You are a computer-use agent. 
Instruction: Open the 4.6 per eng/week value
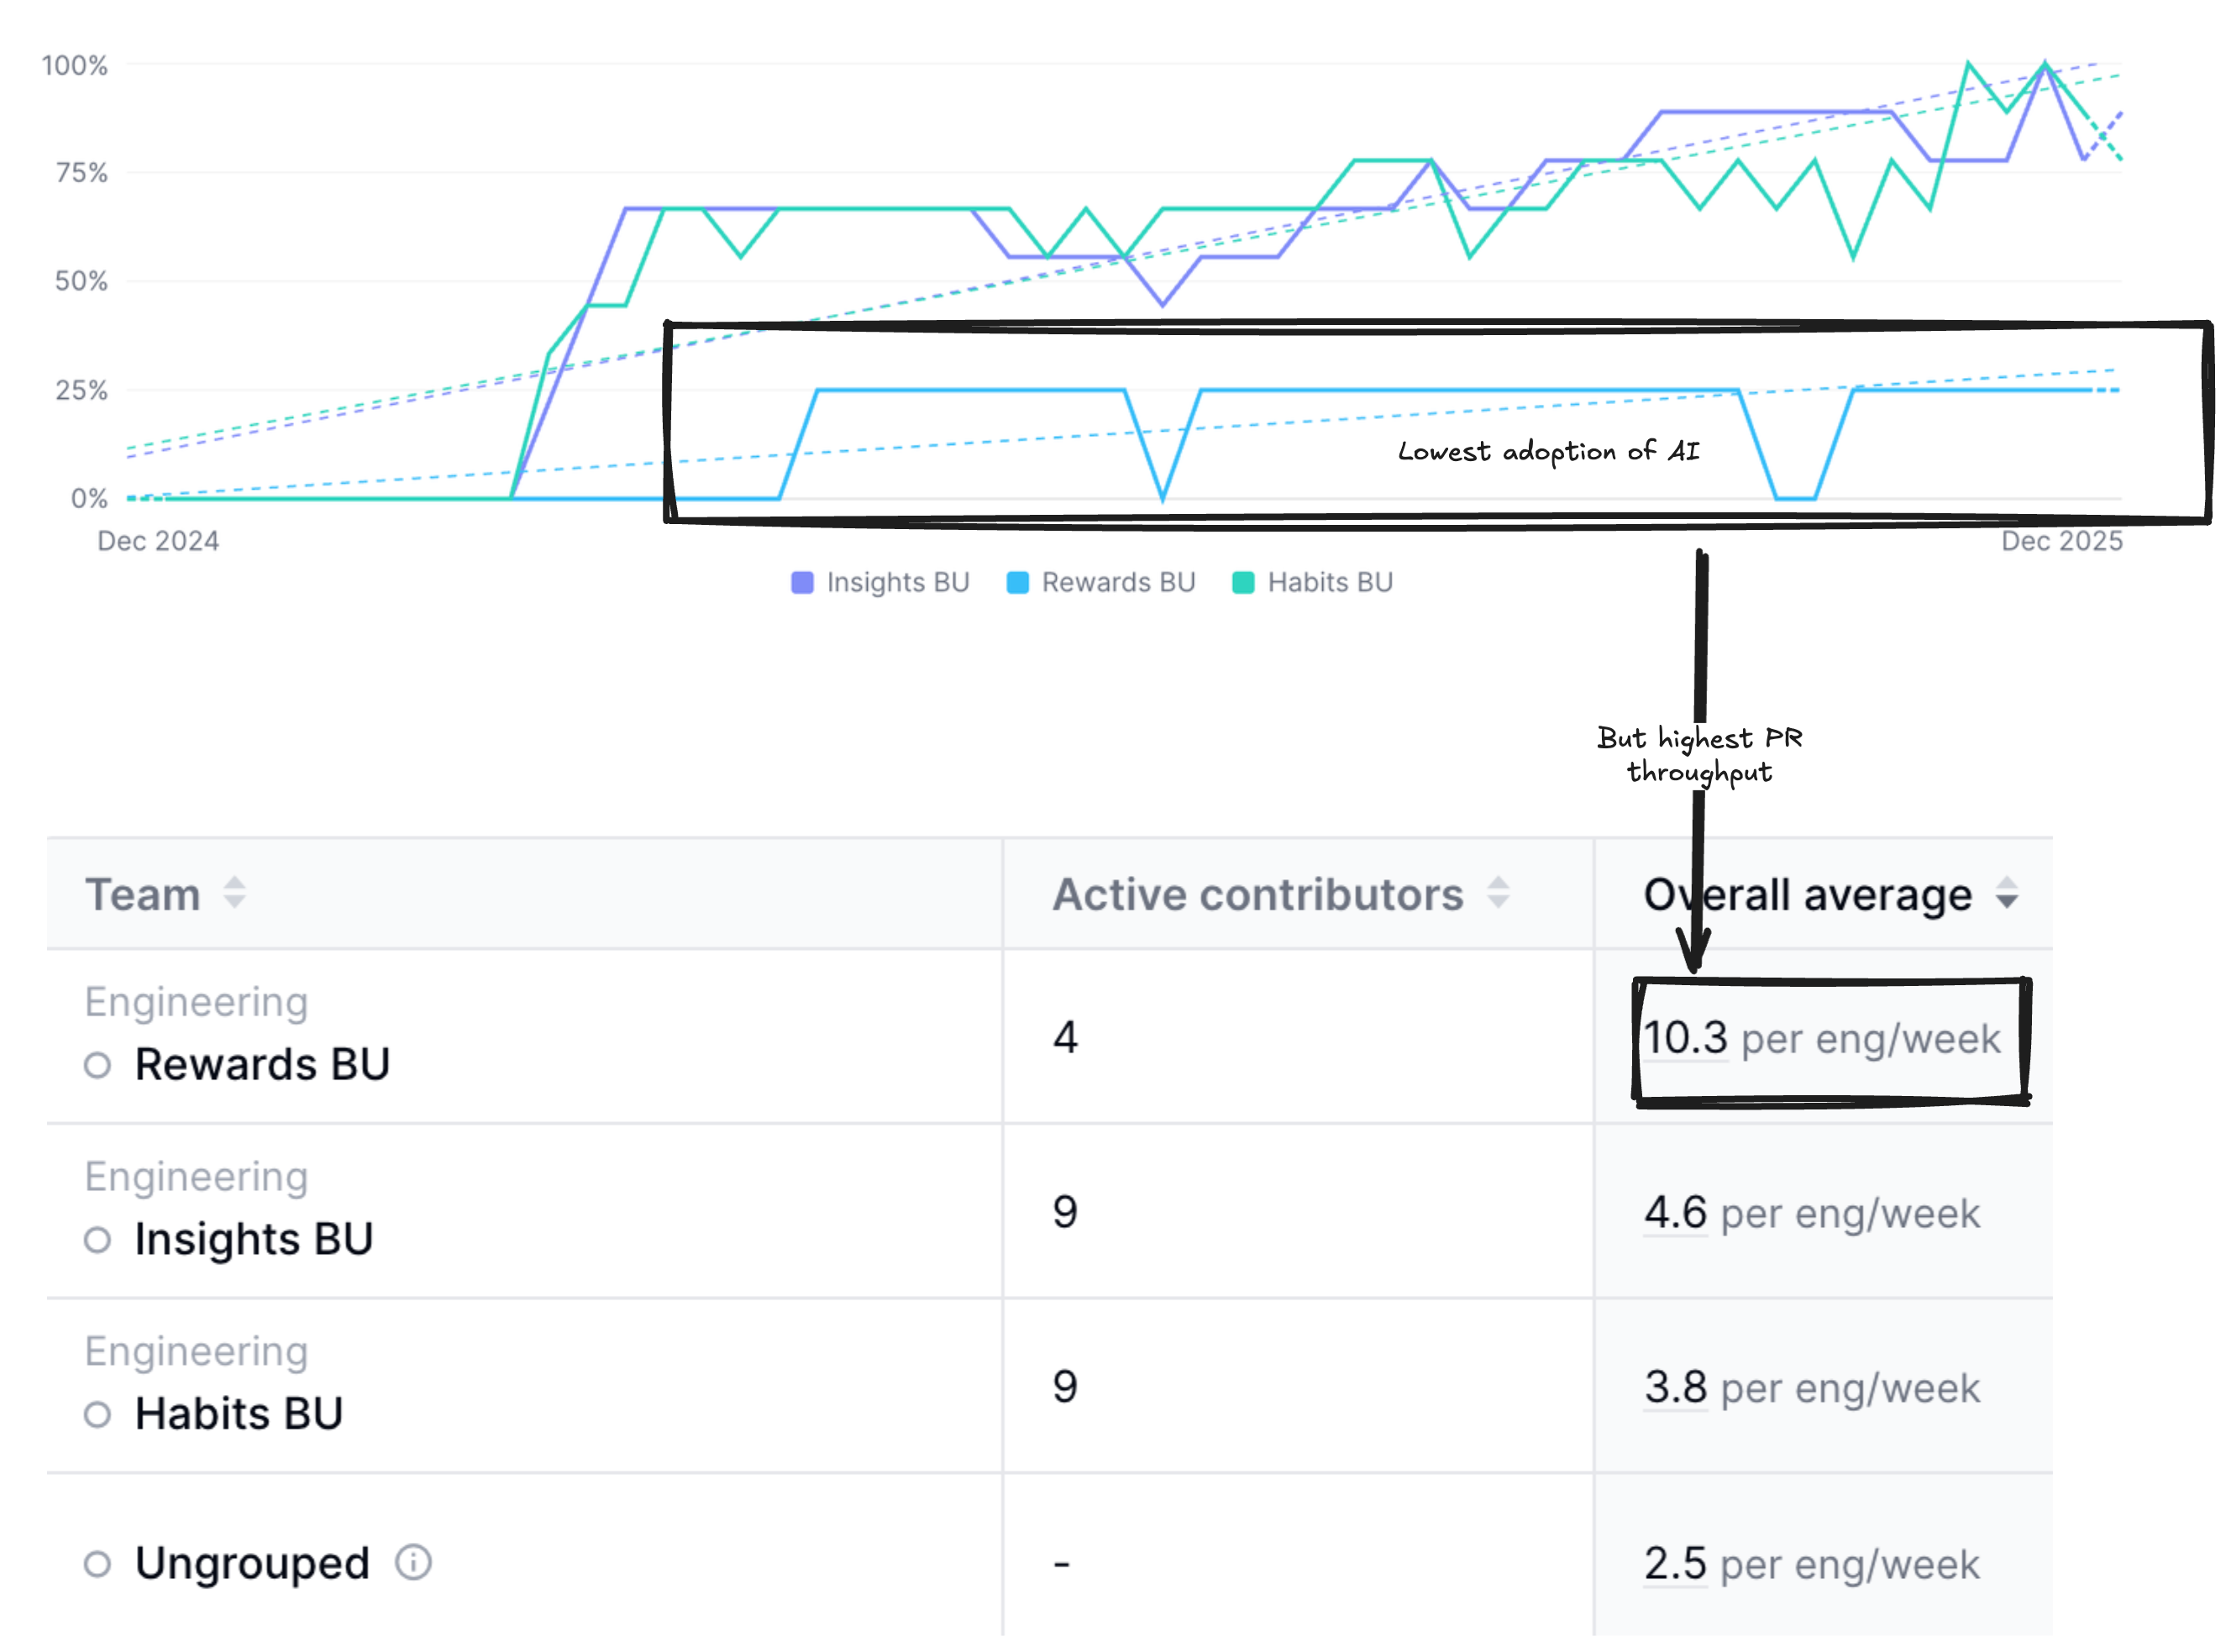click(1675, 1213)
